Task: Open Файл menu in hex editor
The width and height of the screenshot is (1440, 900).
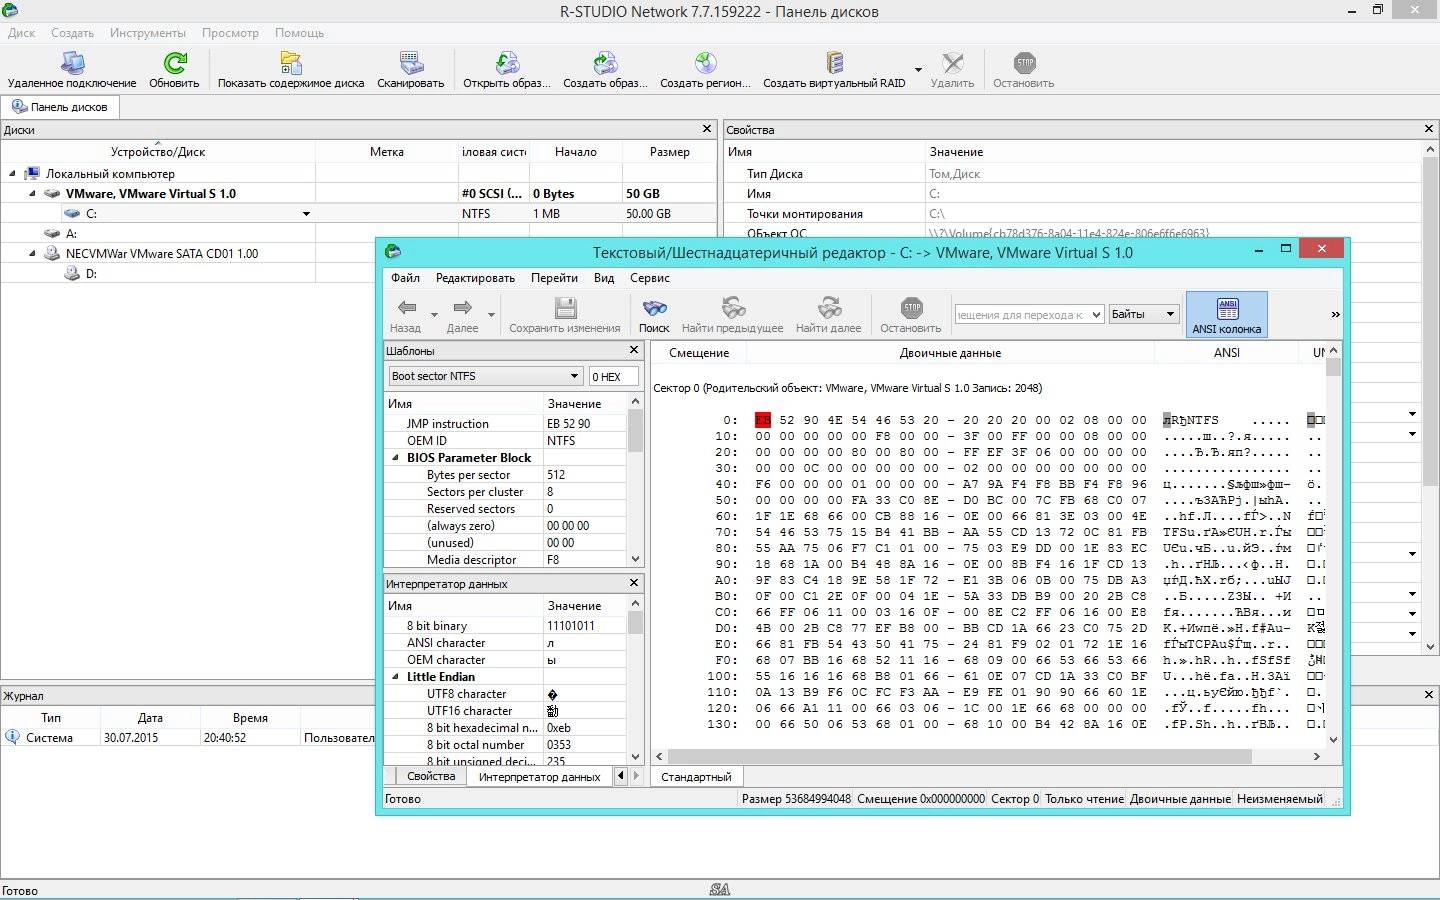Action: coord(405,278)
